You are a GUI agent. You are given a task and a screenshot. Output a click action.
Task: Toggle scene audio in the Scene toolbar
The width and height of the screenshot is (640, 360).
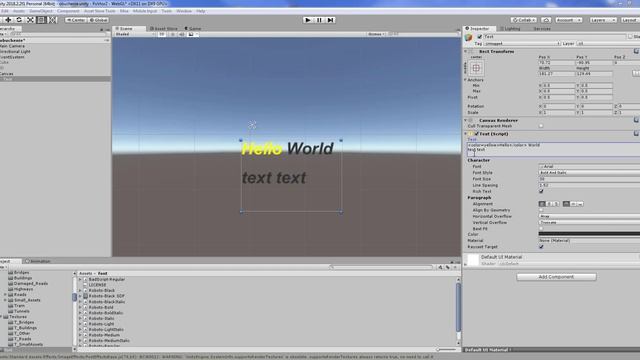tap(182, 34)
